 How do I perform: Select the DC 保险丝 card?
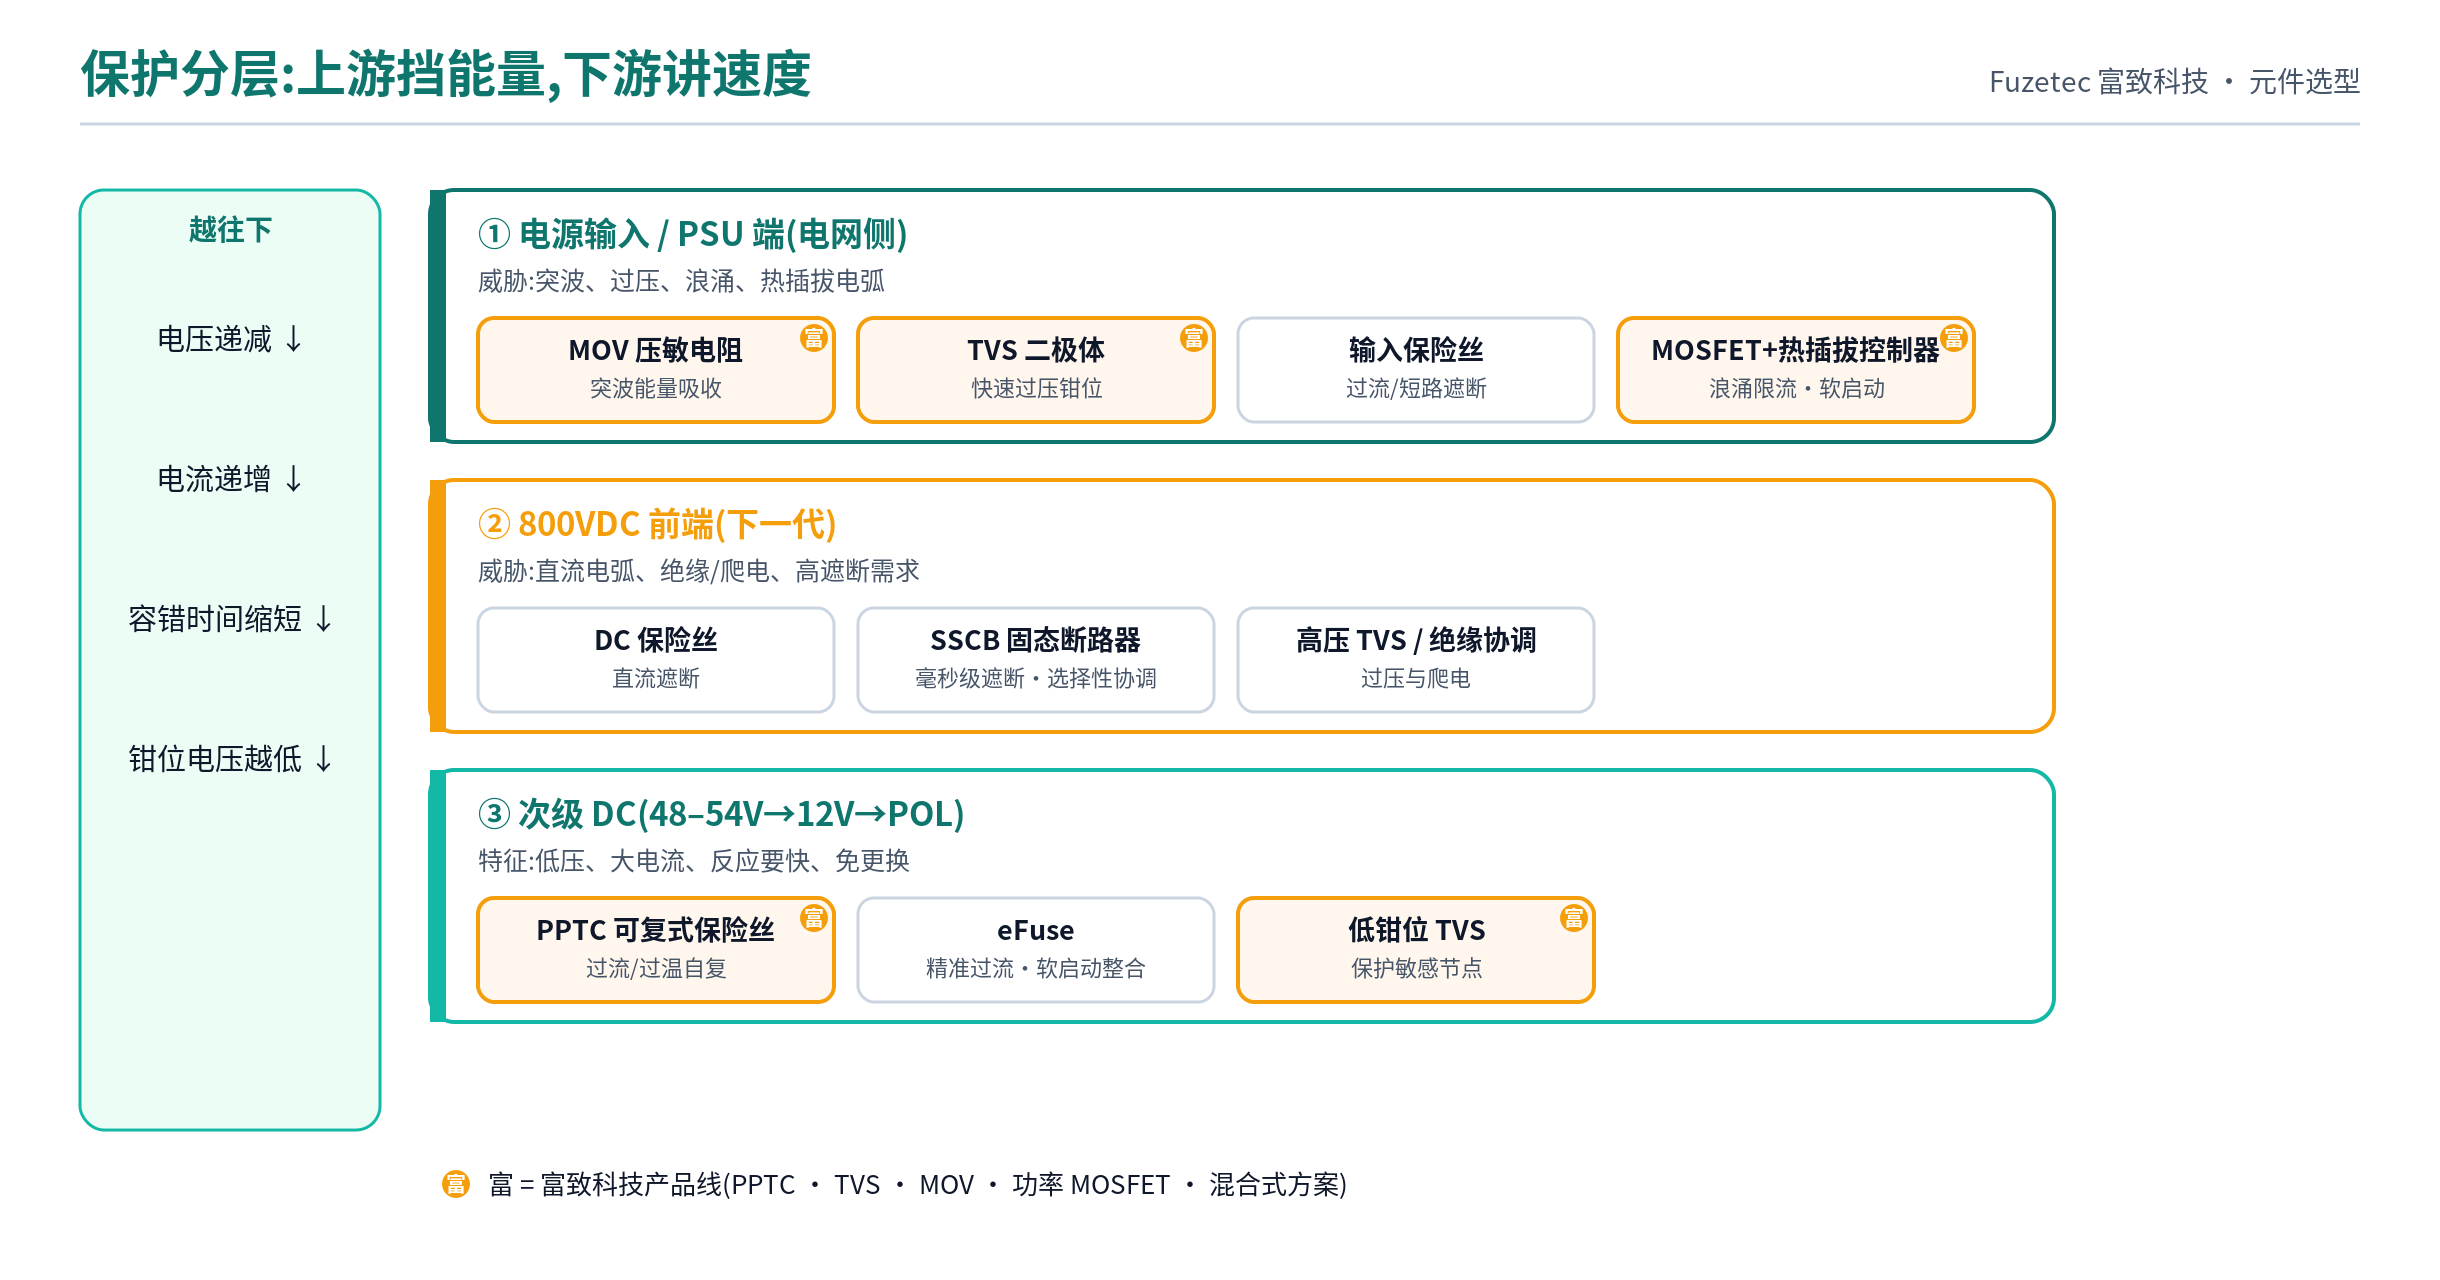[x=656, y=660]
